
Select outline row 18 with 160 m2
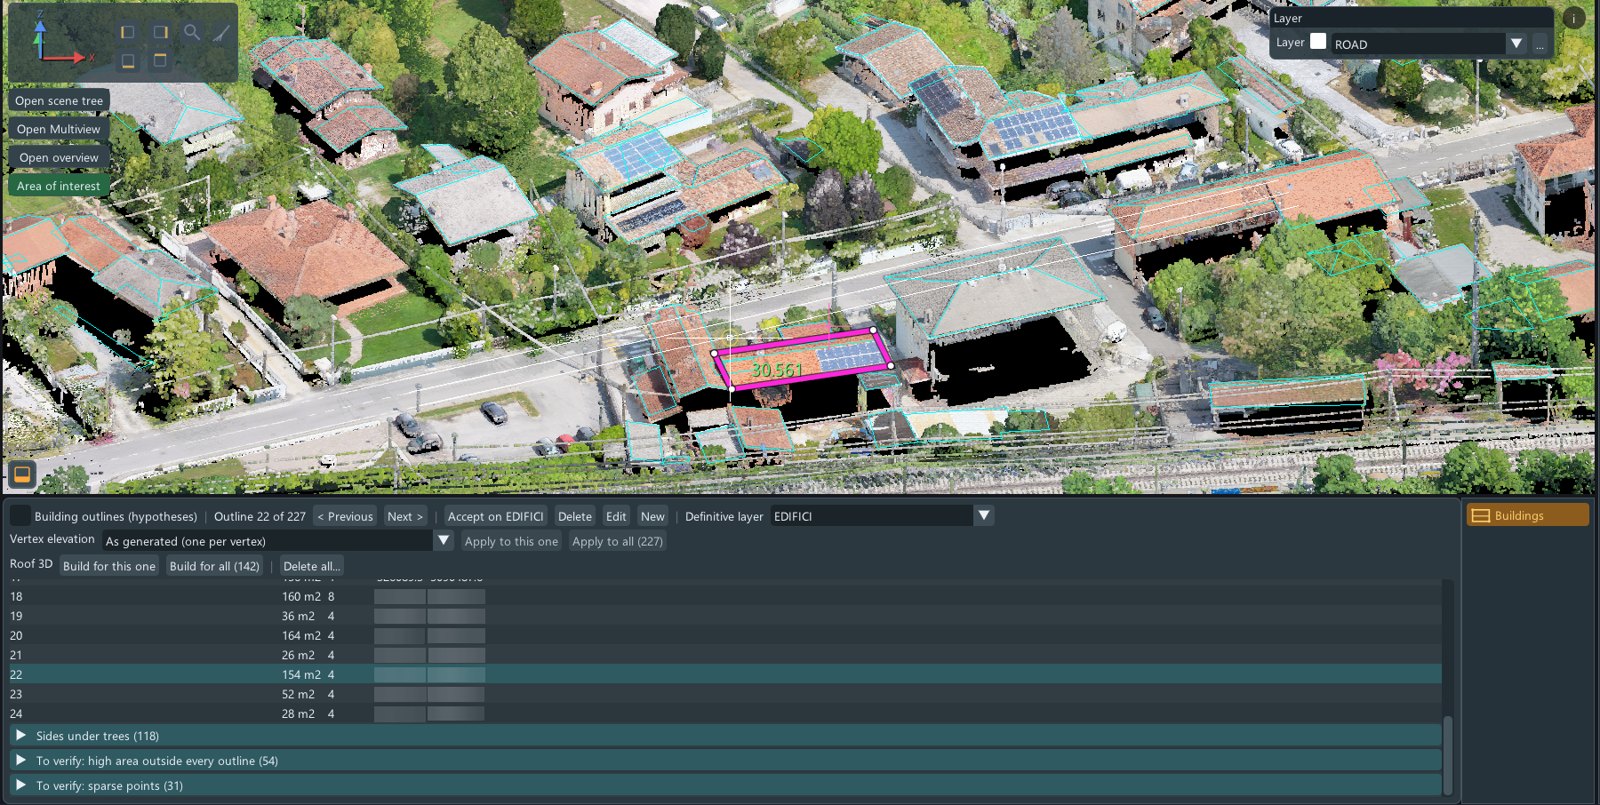725,596
